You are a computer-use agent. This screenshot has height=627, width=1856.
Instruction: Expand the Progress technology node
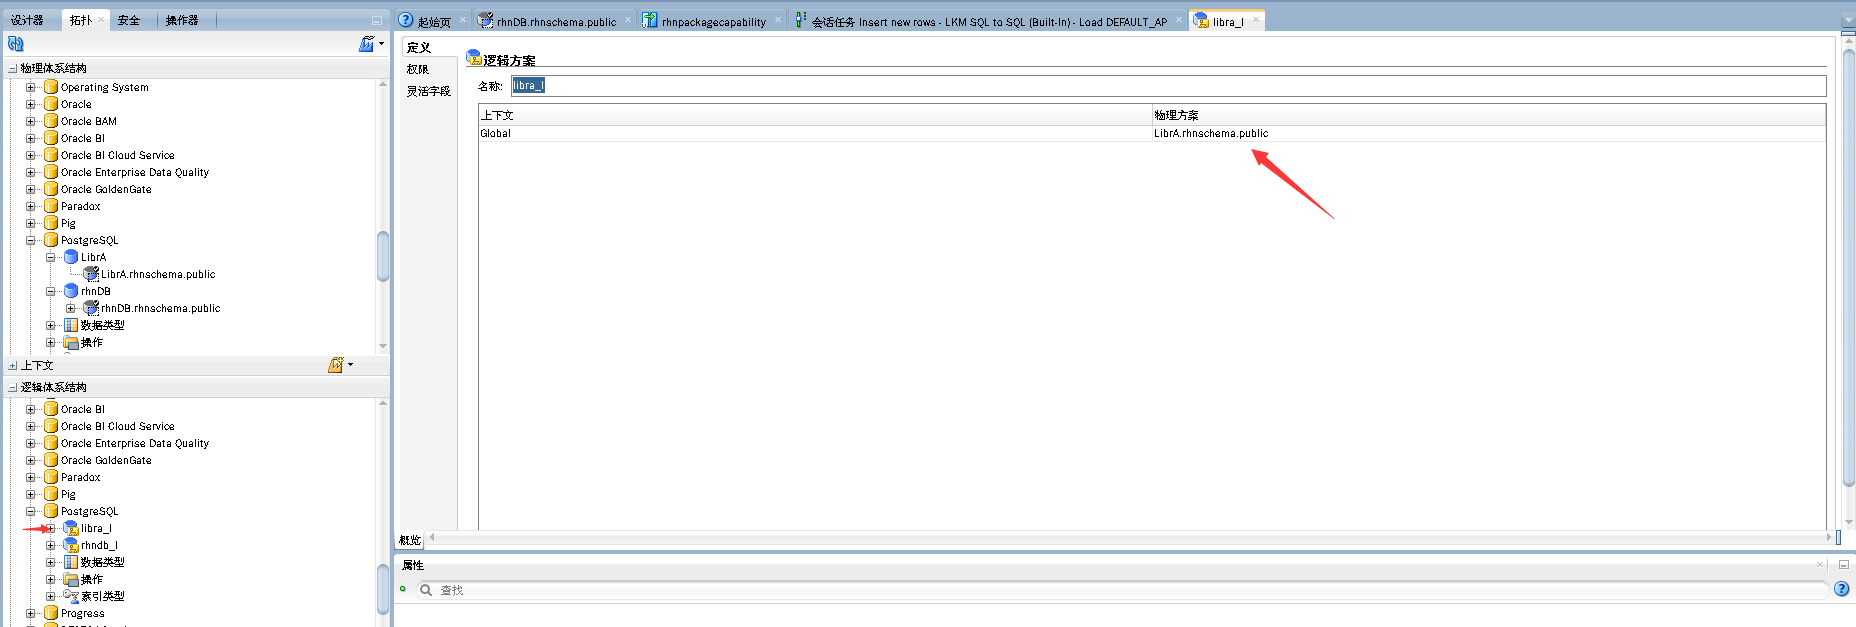(x=30, y=613)
